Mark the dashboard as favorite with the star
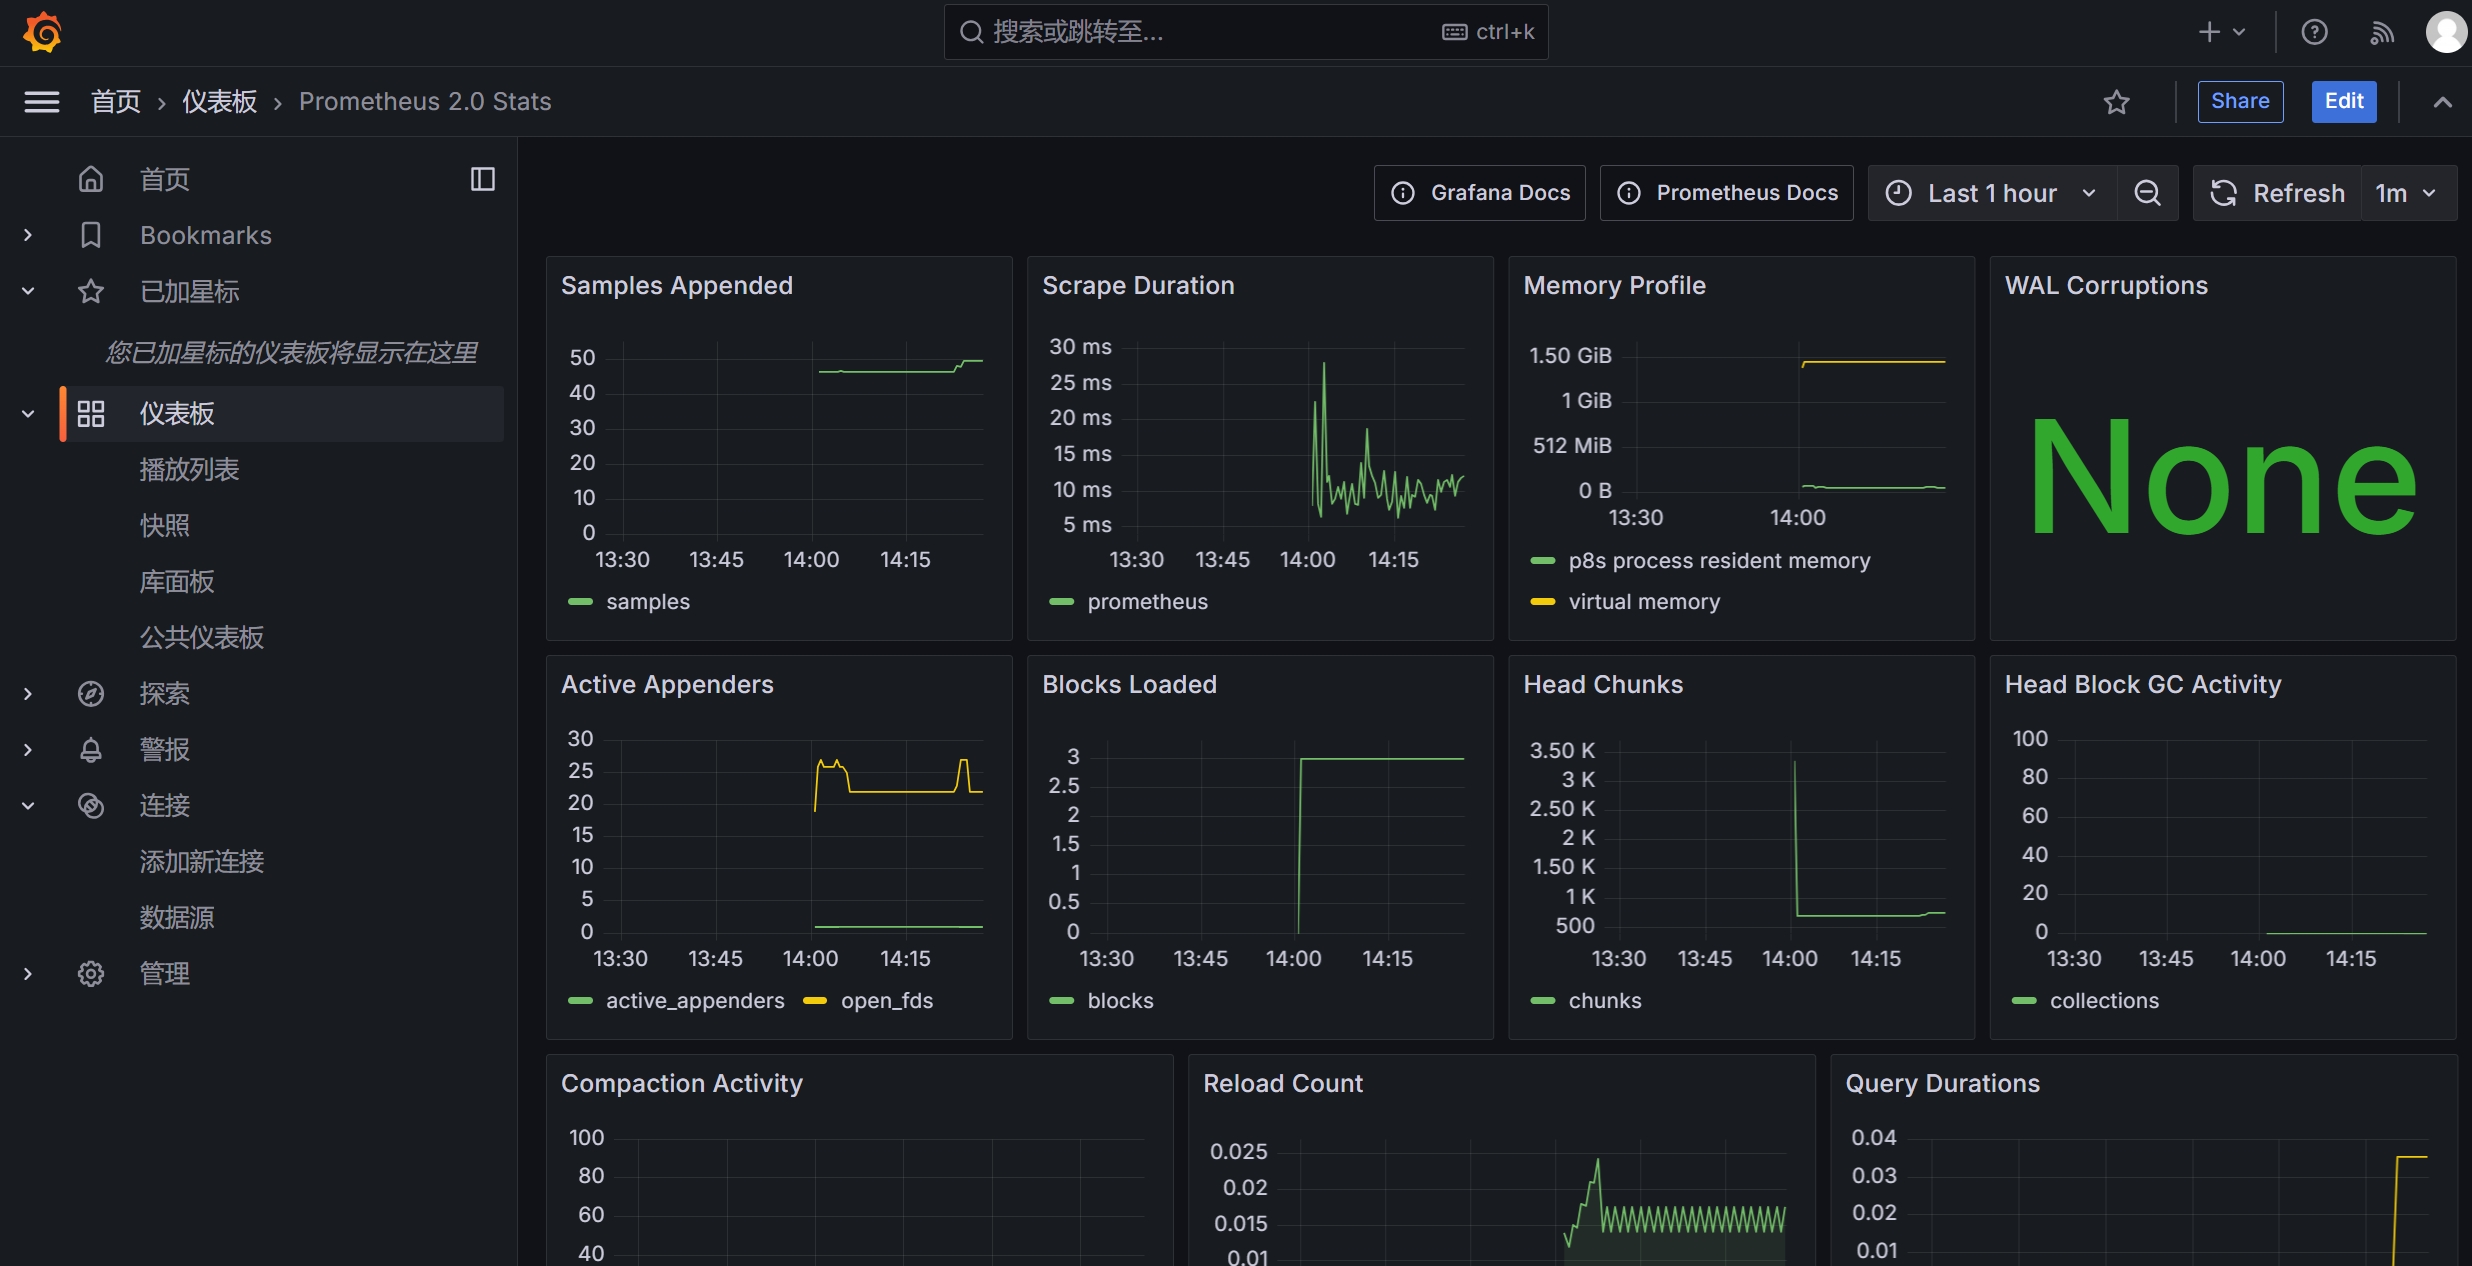The height and width of the screenshot is (1266, 2472). (x=2116, y=102)
